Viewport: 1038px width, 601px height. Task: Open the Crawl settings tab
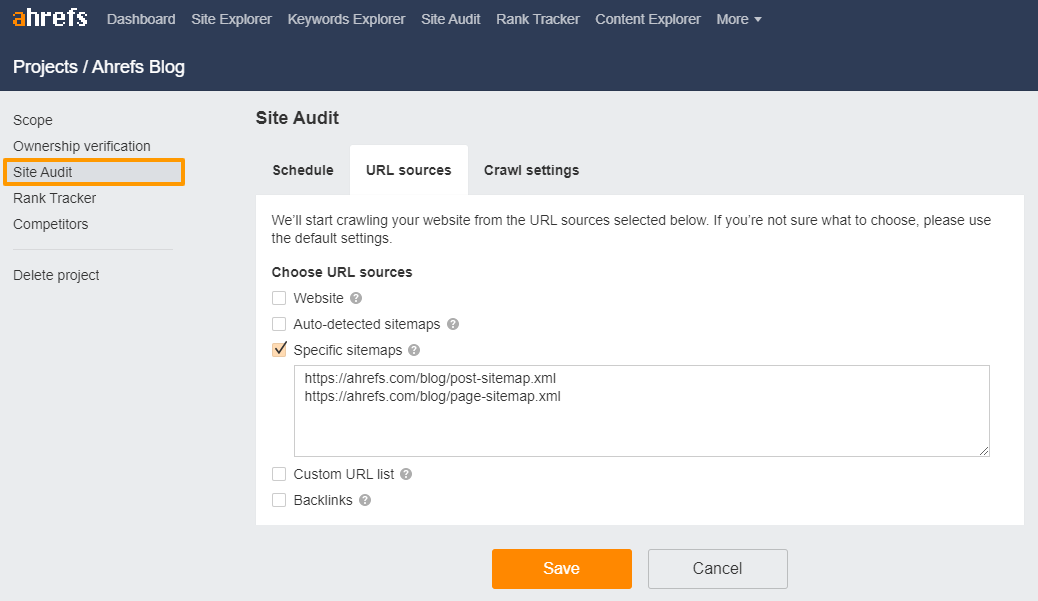[x=531, y=170]
